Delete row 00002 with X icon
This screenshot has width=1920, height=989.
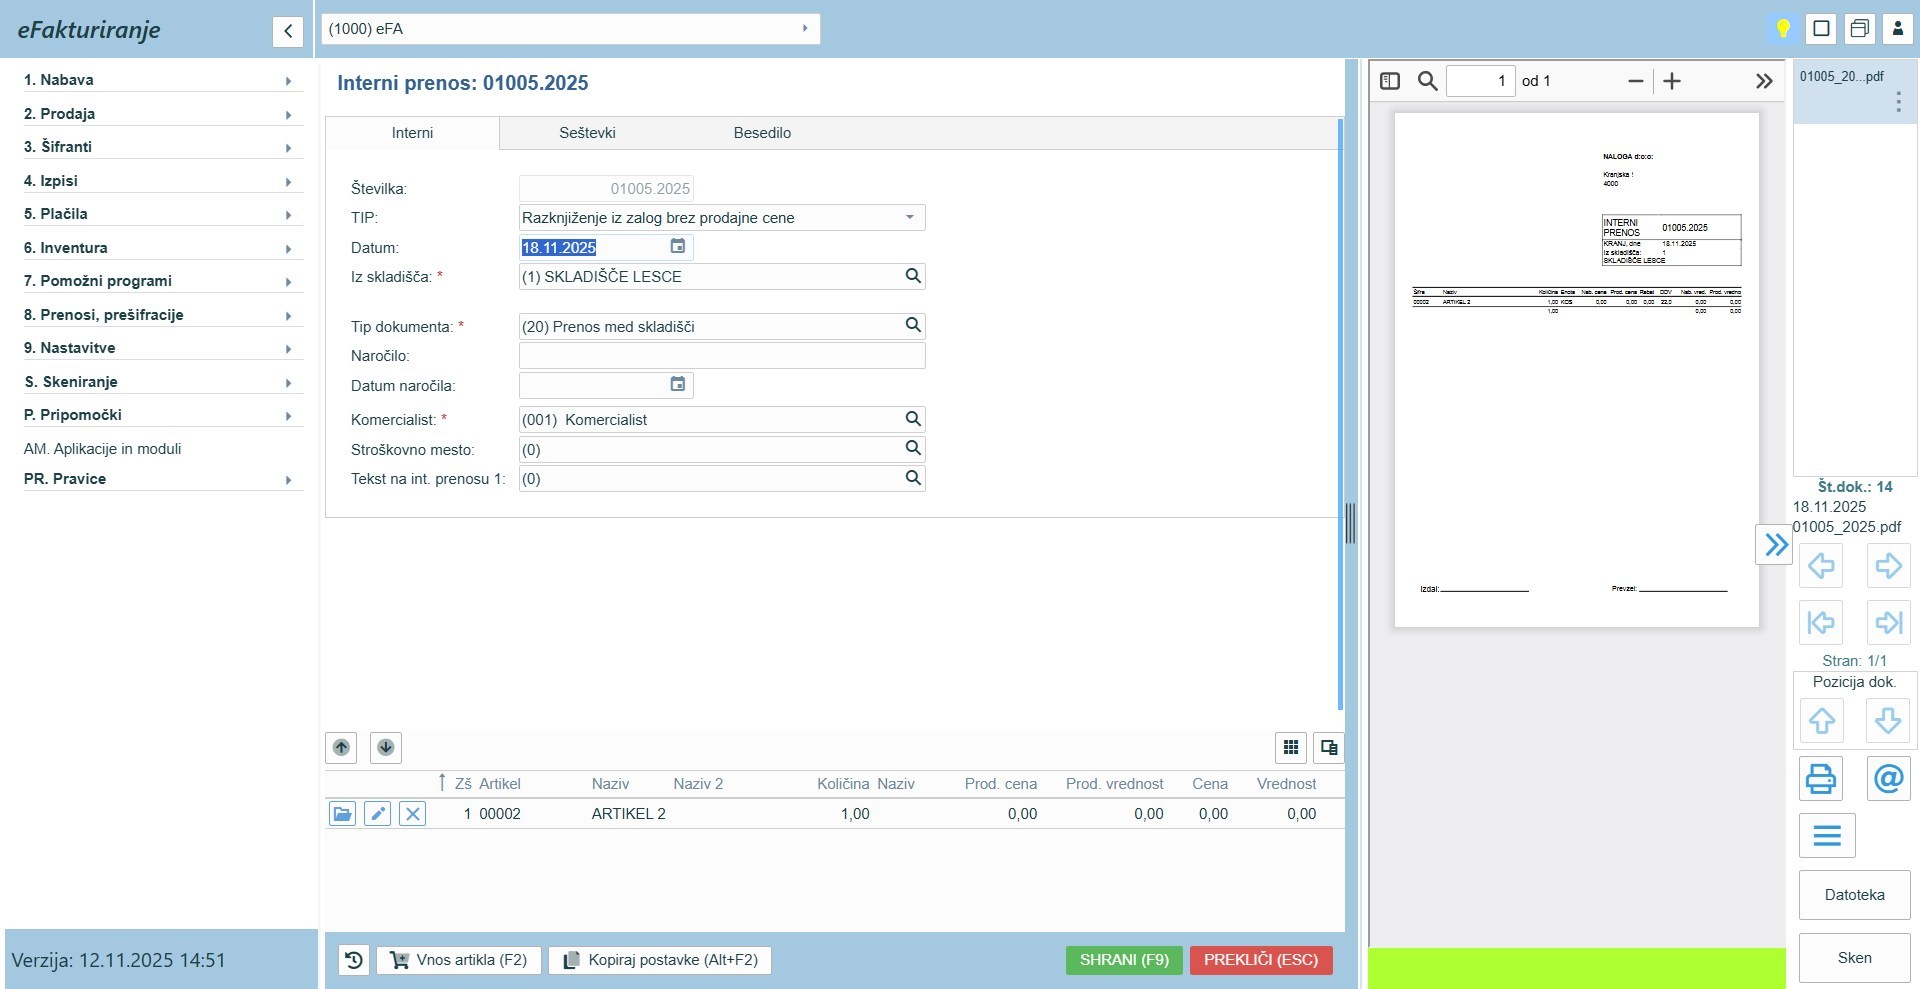coord(412,814)
